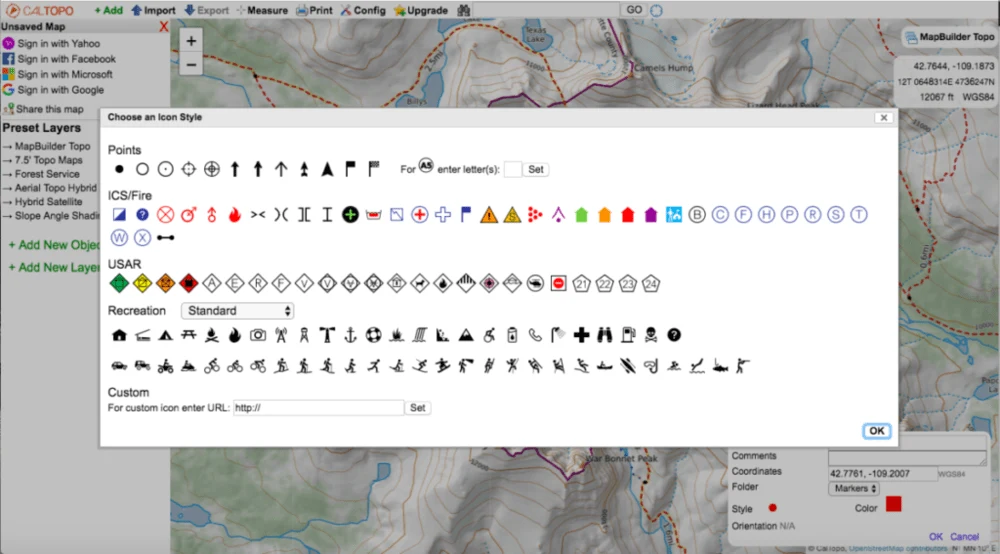Select the green USAR diamond icon
This screenshot has width=1000, height=554.
119,284
